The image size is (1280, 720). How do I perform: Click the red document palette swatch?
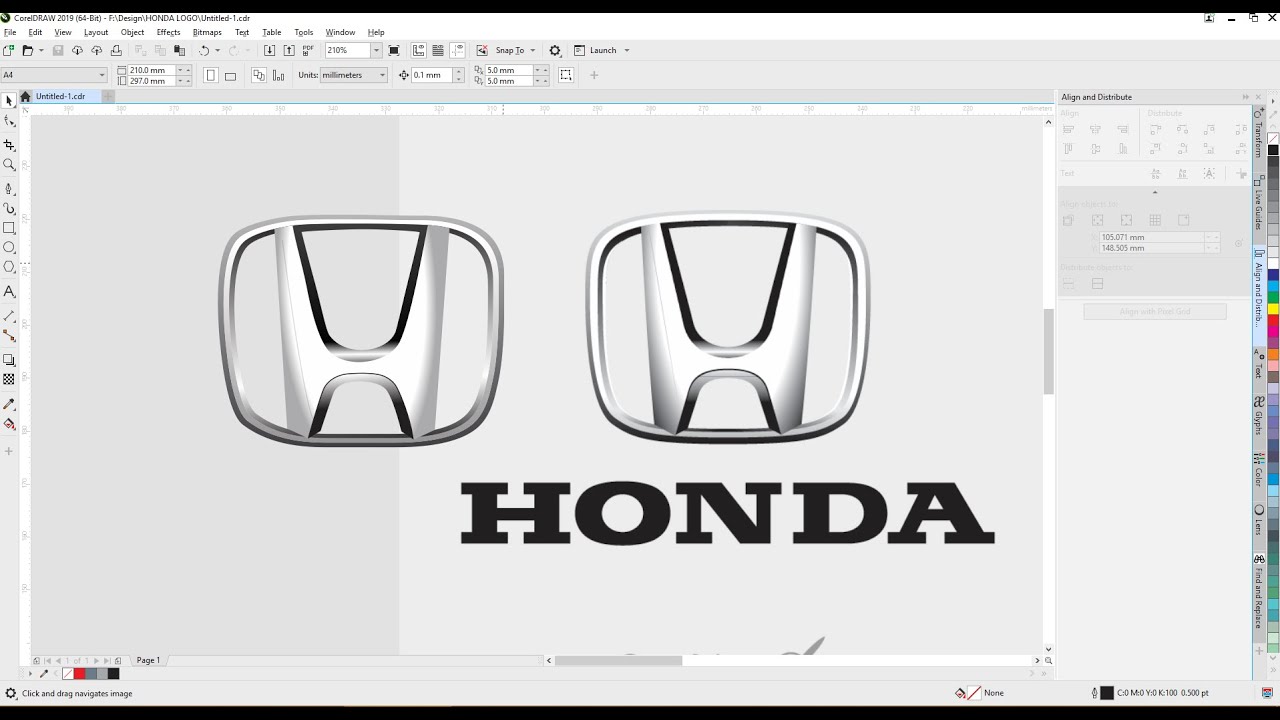(x=80, y=674)
